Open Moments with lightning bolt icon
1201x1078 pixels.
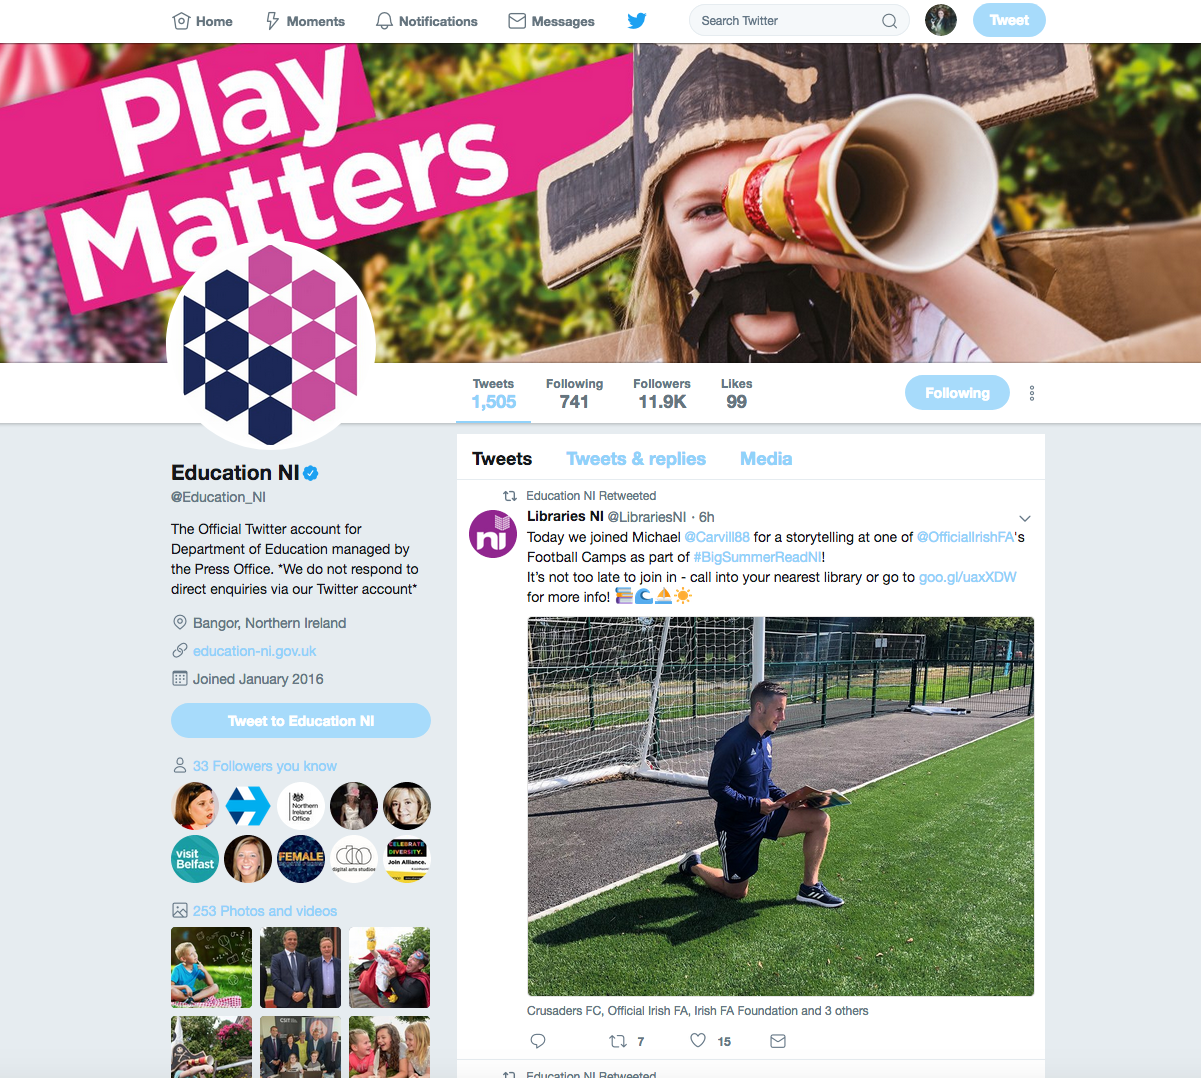pos(272,21)
